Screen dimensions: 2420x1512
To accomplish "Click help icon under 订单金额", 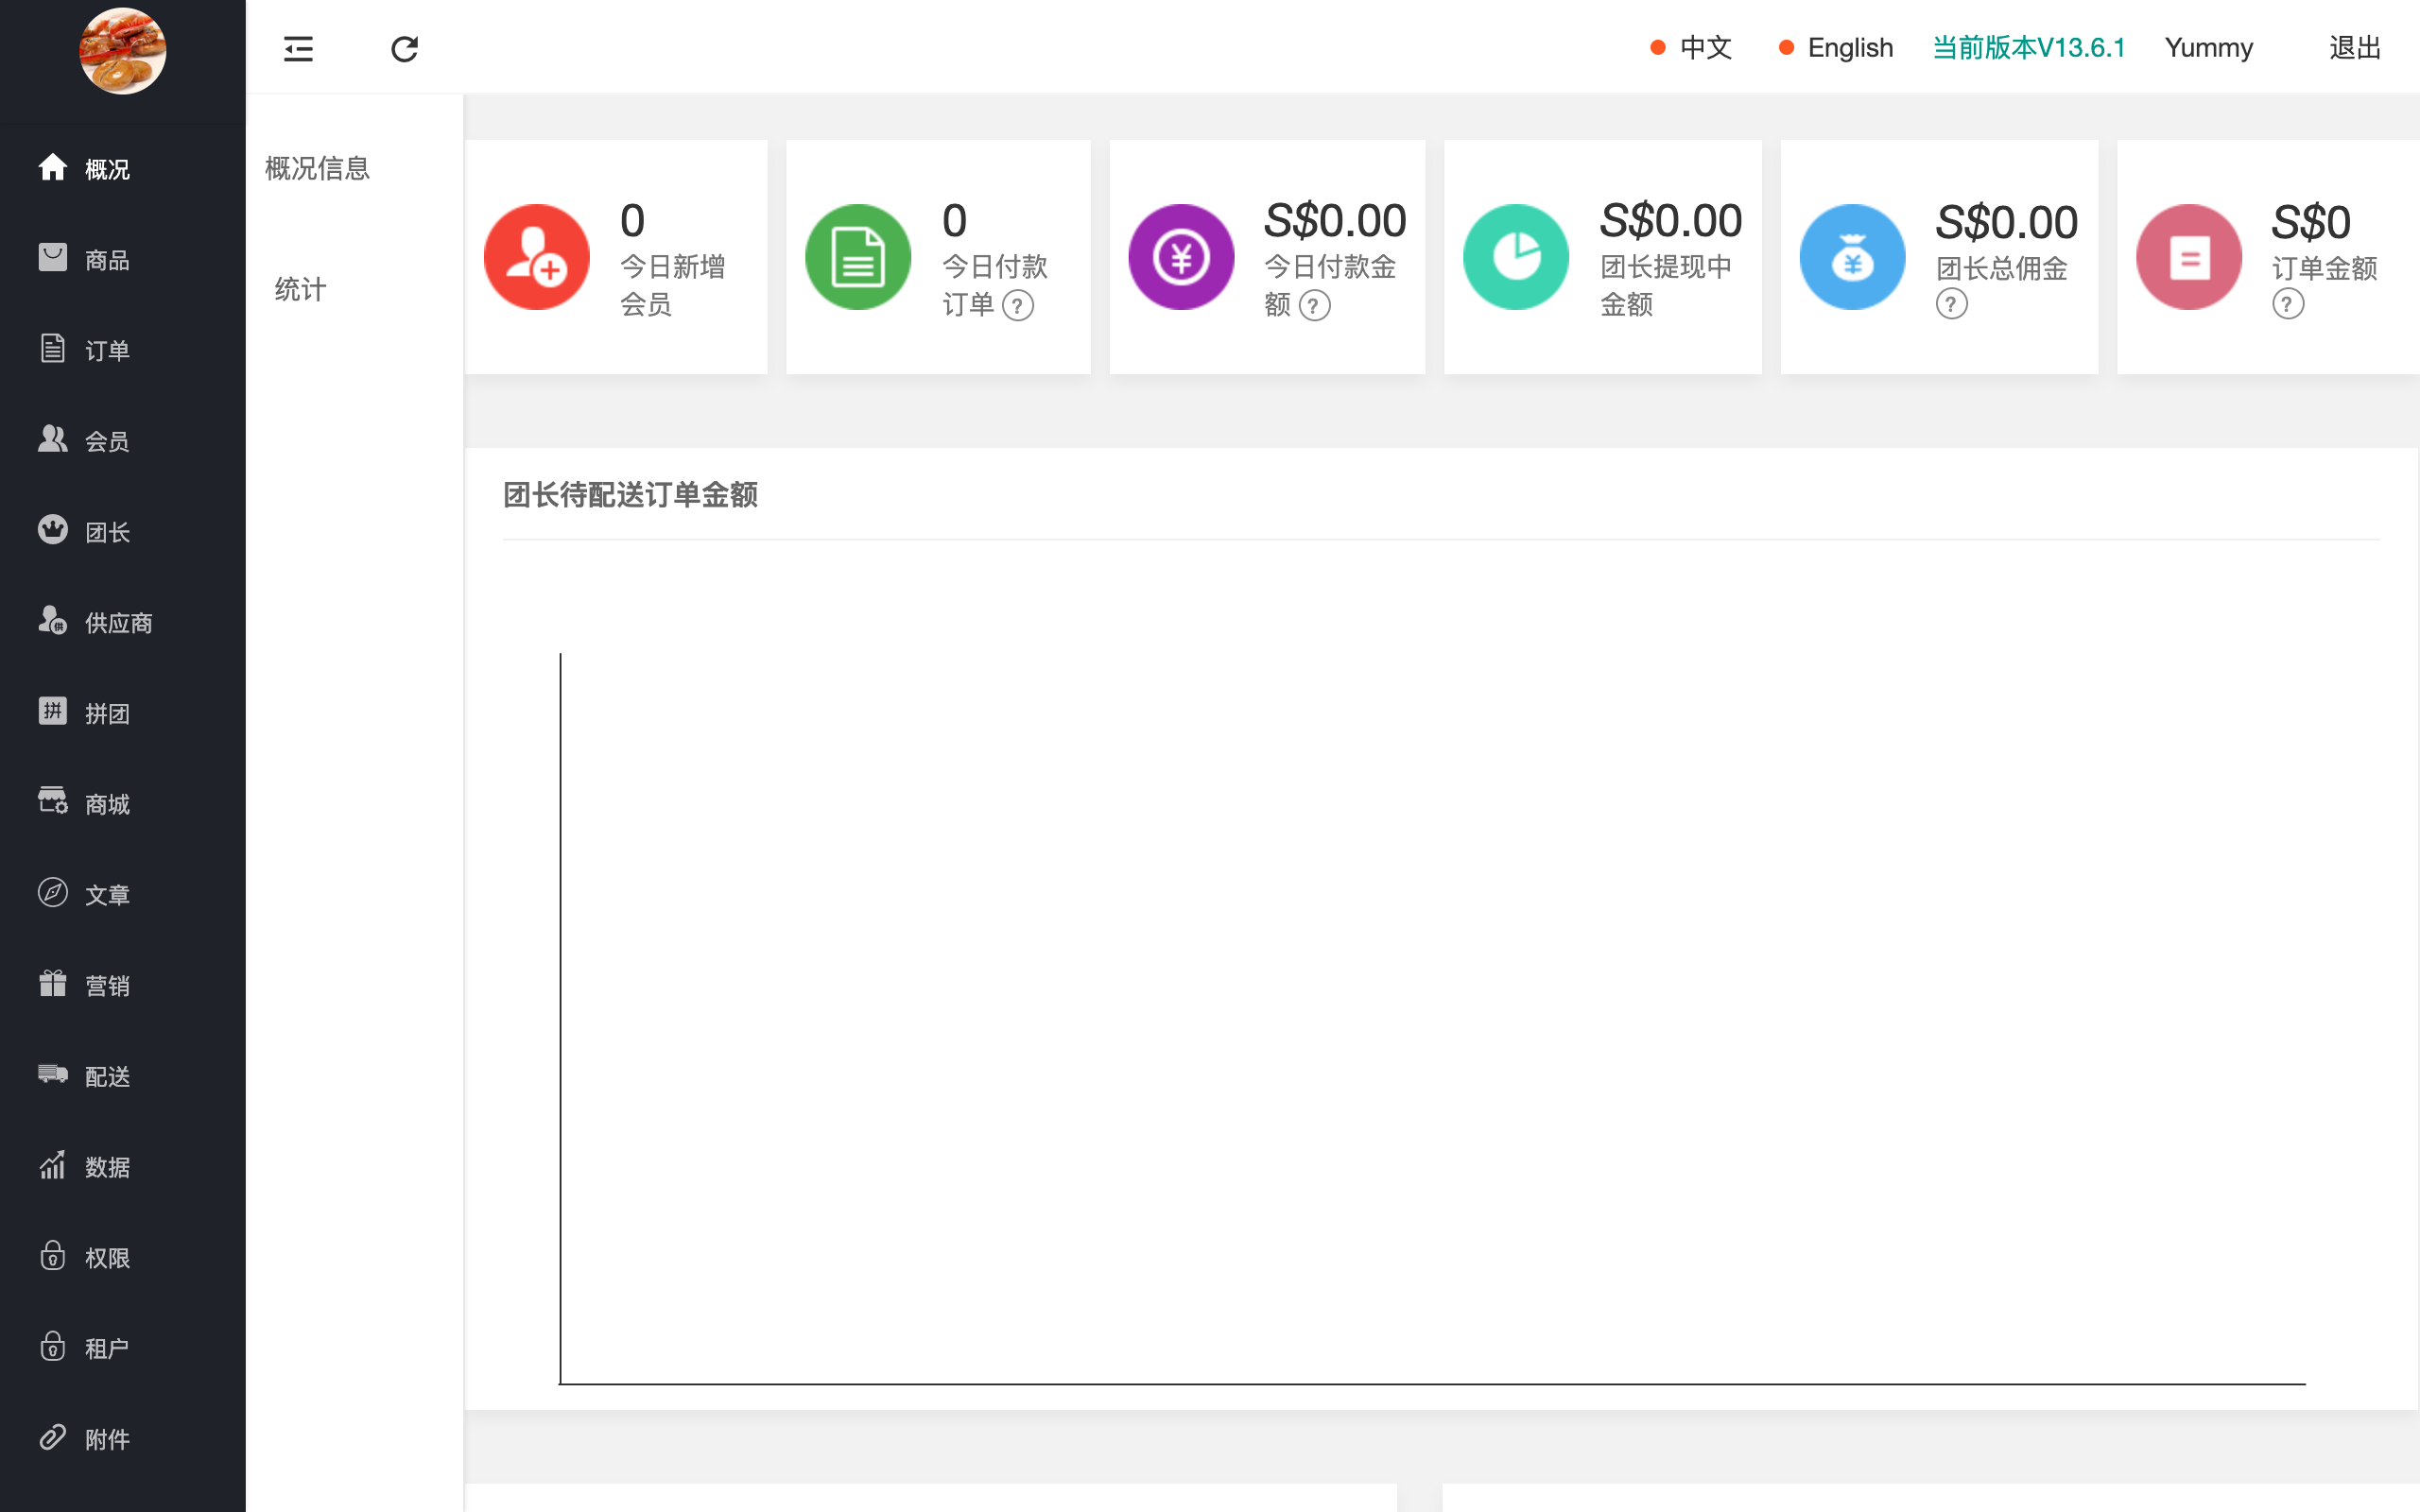I will [2288, 303].
